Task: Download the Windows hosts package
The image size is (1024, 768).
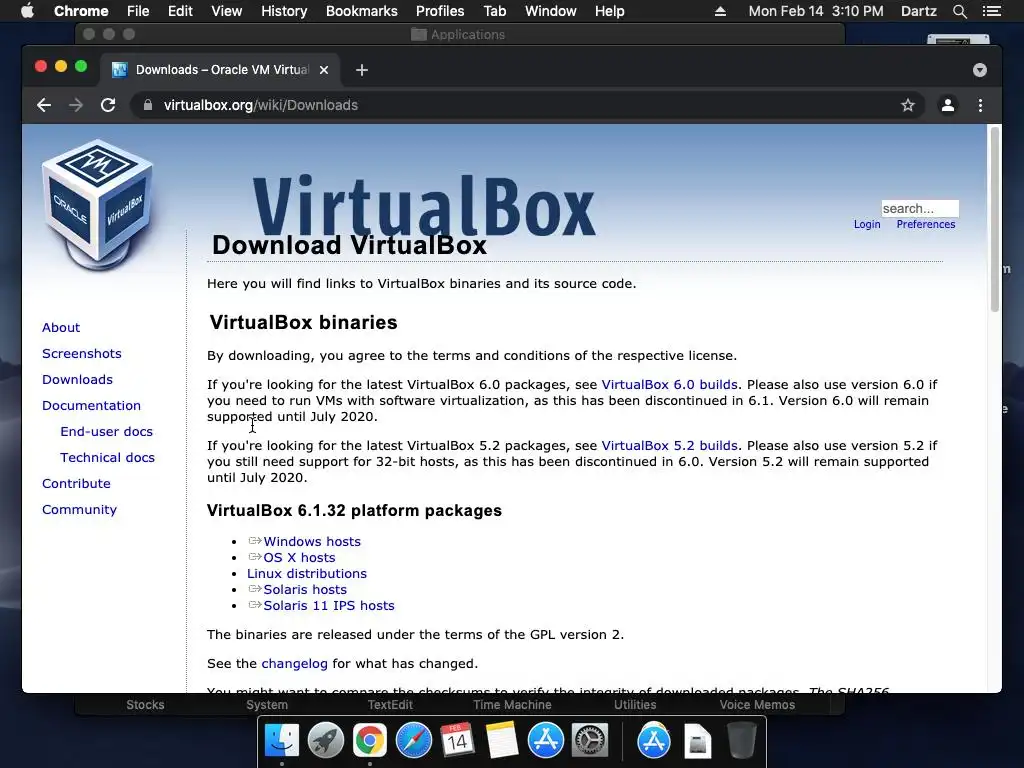Action: (312, 541)
